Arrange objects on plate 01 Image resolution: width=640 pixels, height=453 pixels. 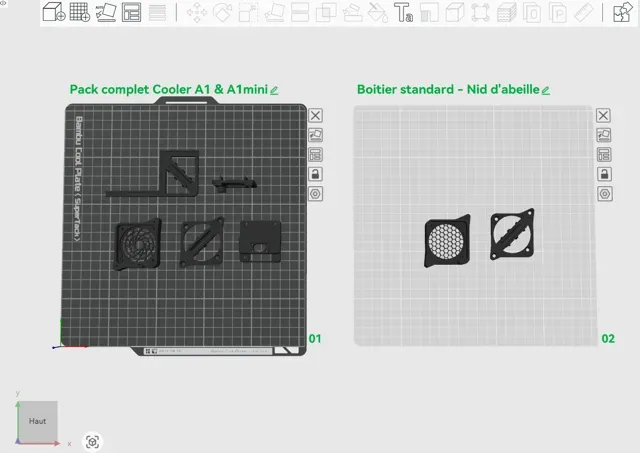(x=315, y=155)
